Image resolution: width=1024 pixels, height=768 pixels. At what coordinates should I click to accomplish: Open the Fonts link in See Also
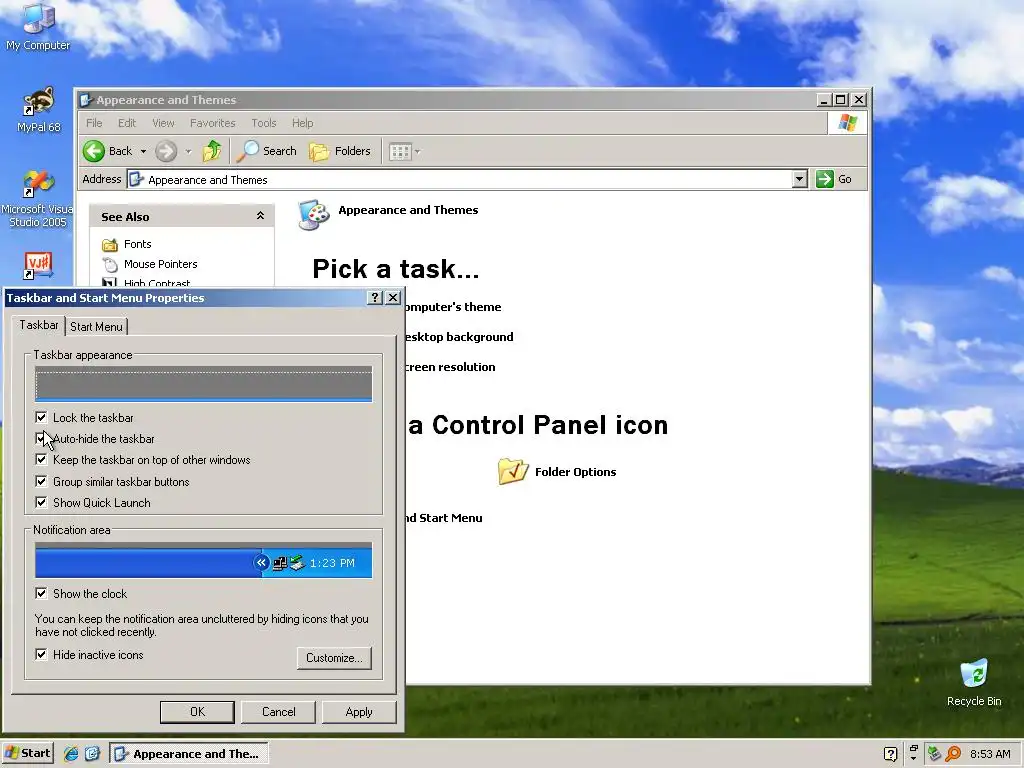[137, 244]
